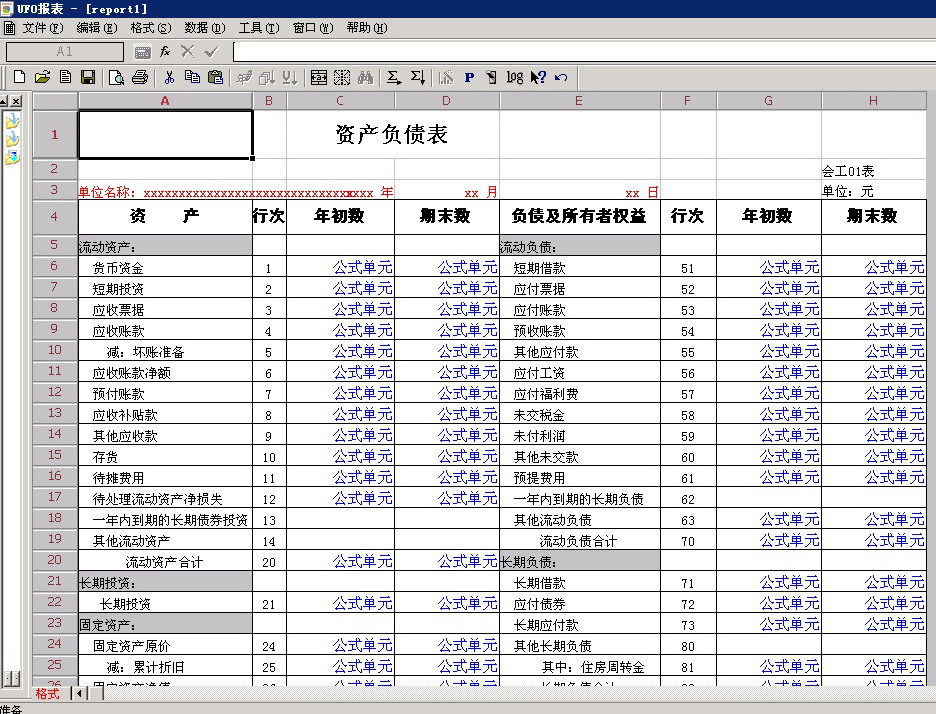Click the sum-downward sigma icon
Viewport: 936px width, 714px height.
[417, 77]
